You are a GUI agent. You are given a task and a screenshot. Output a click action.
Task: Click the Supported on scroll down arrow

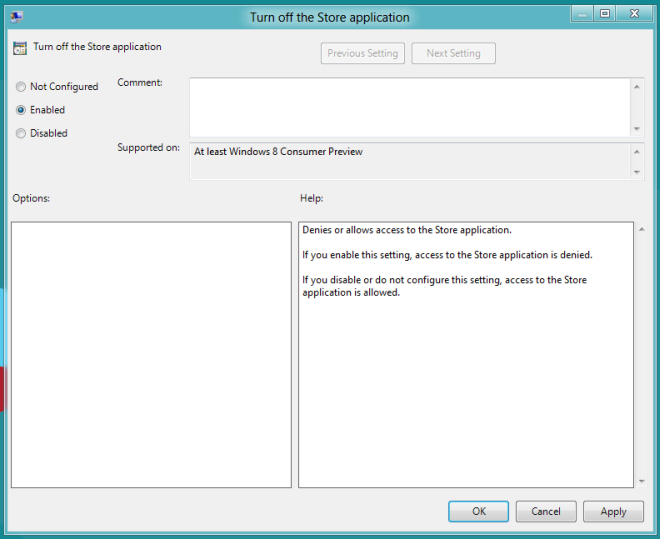point(637,173)
